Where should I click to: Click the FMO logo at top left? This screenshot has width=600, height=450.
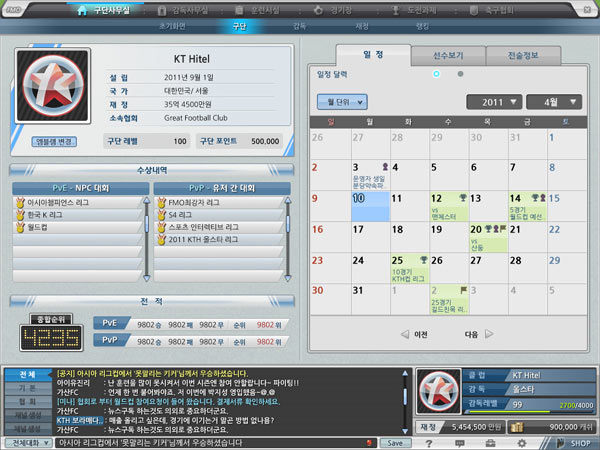point(14,10)
